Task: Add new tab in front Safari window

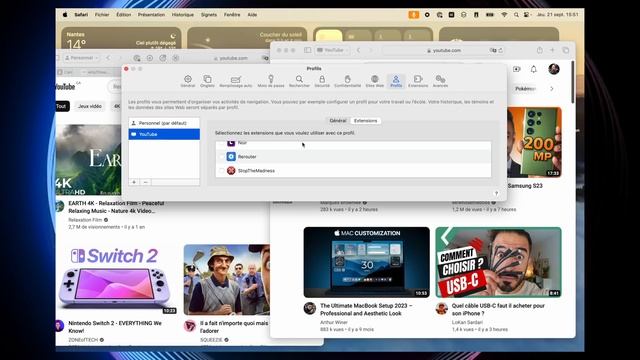Action: click(x=552, y=50)
